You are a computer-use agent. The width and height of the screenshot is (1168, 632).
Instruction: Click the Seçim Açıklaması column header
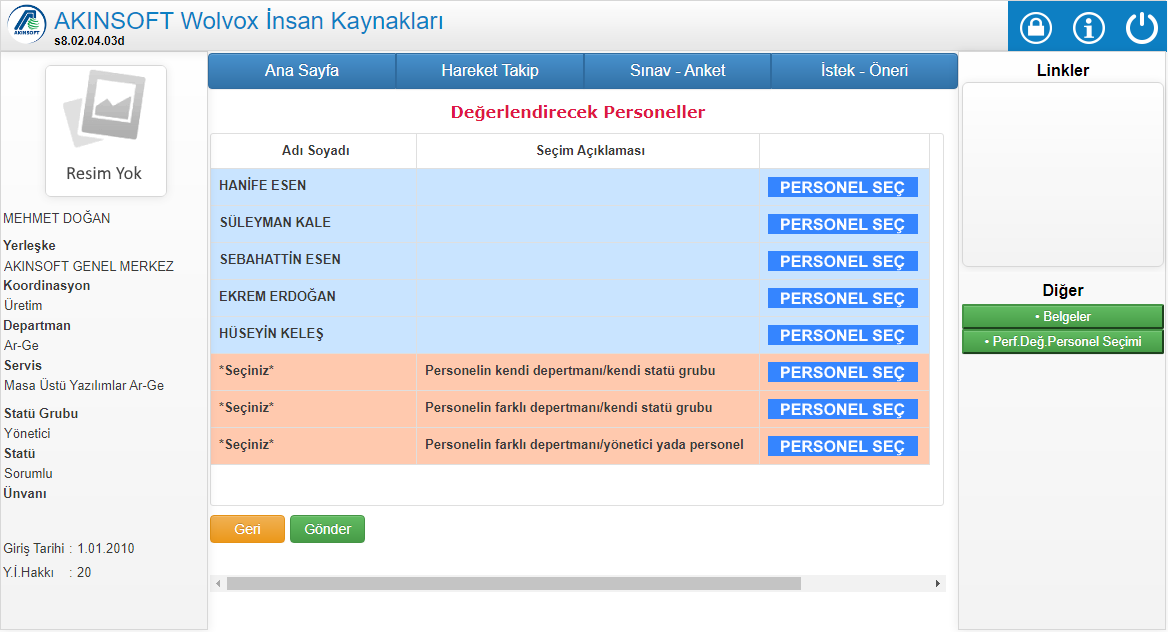590,151
